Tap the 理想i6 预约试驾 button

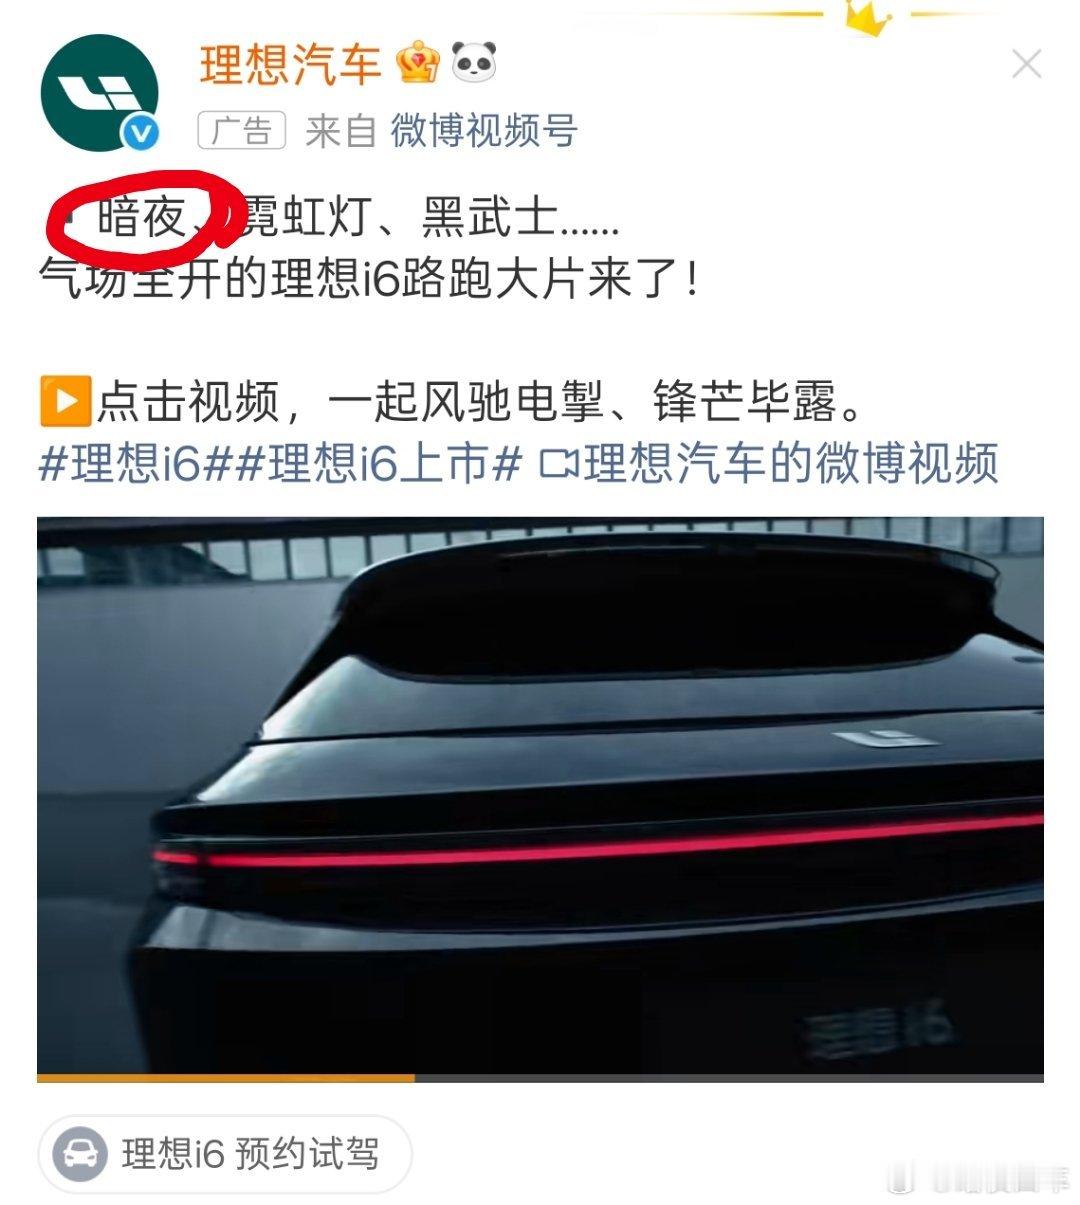pyautogui.click(x=225, y=1154)
